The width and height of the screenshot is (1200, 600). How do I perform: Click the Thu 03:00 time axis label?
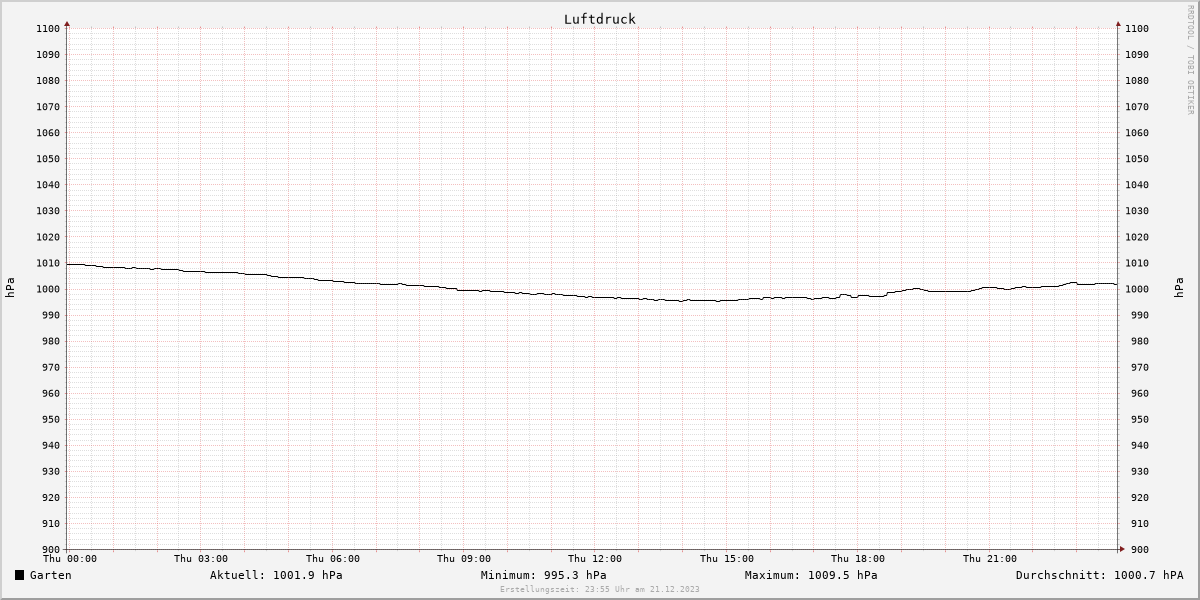201,559
